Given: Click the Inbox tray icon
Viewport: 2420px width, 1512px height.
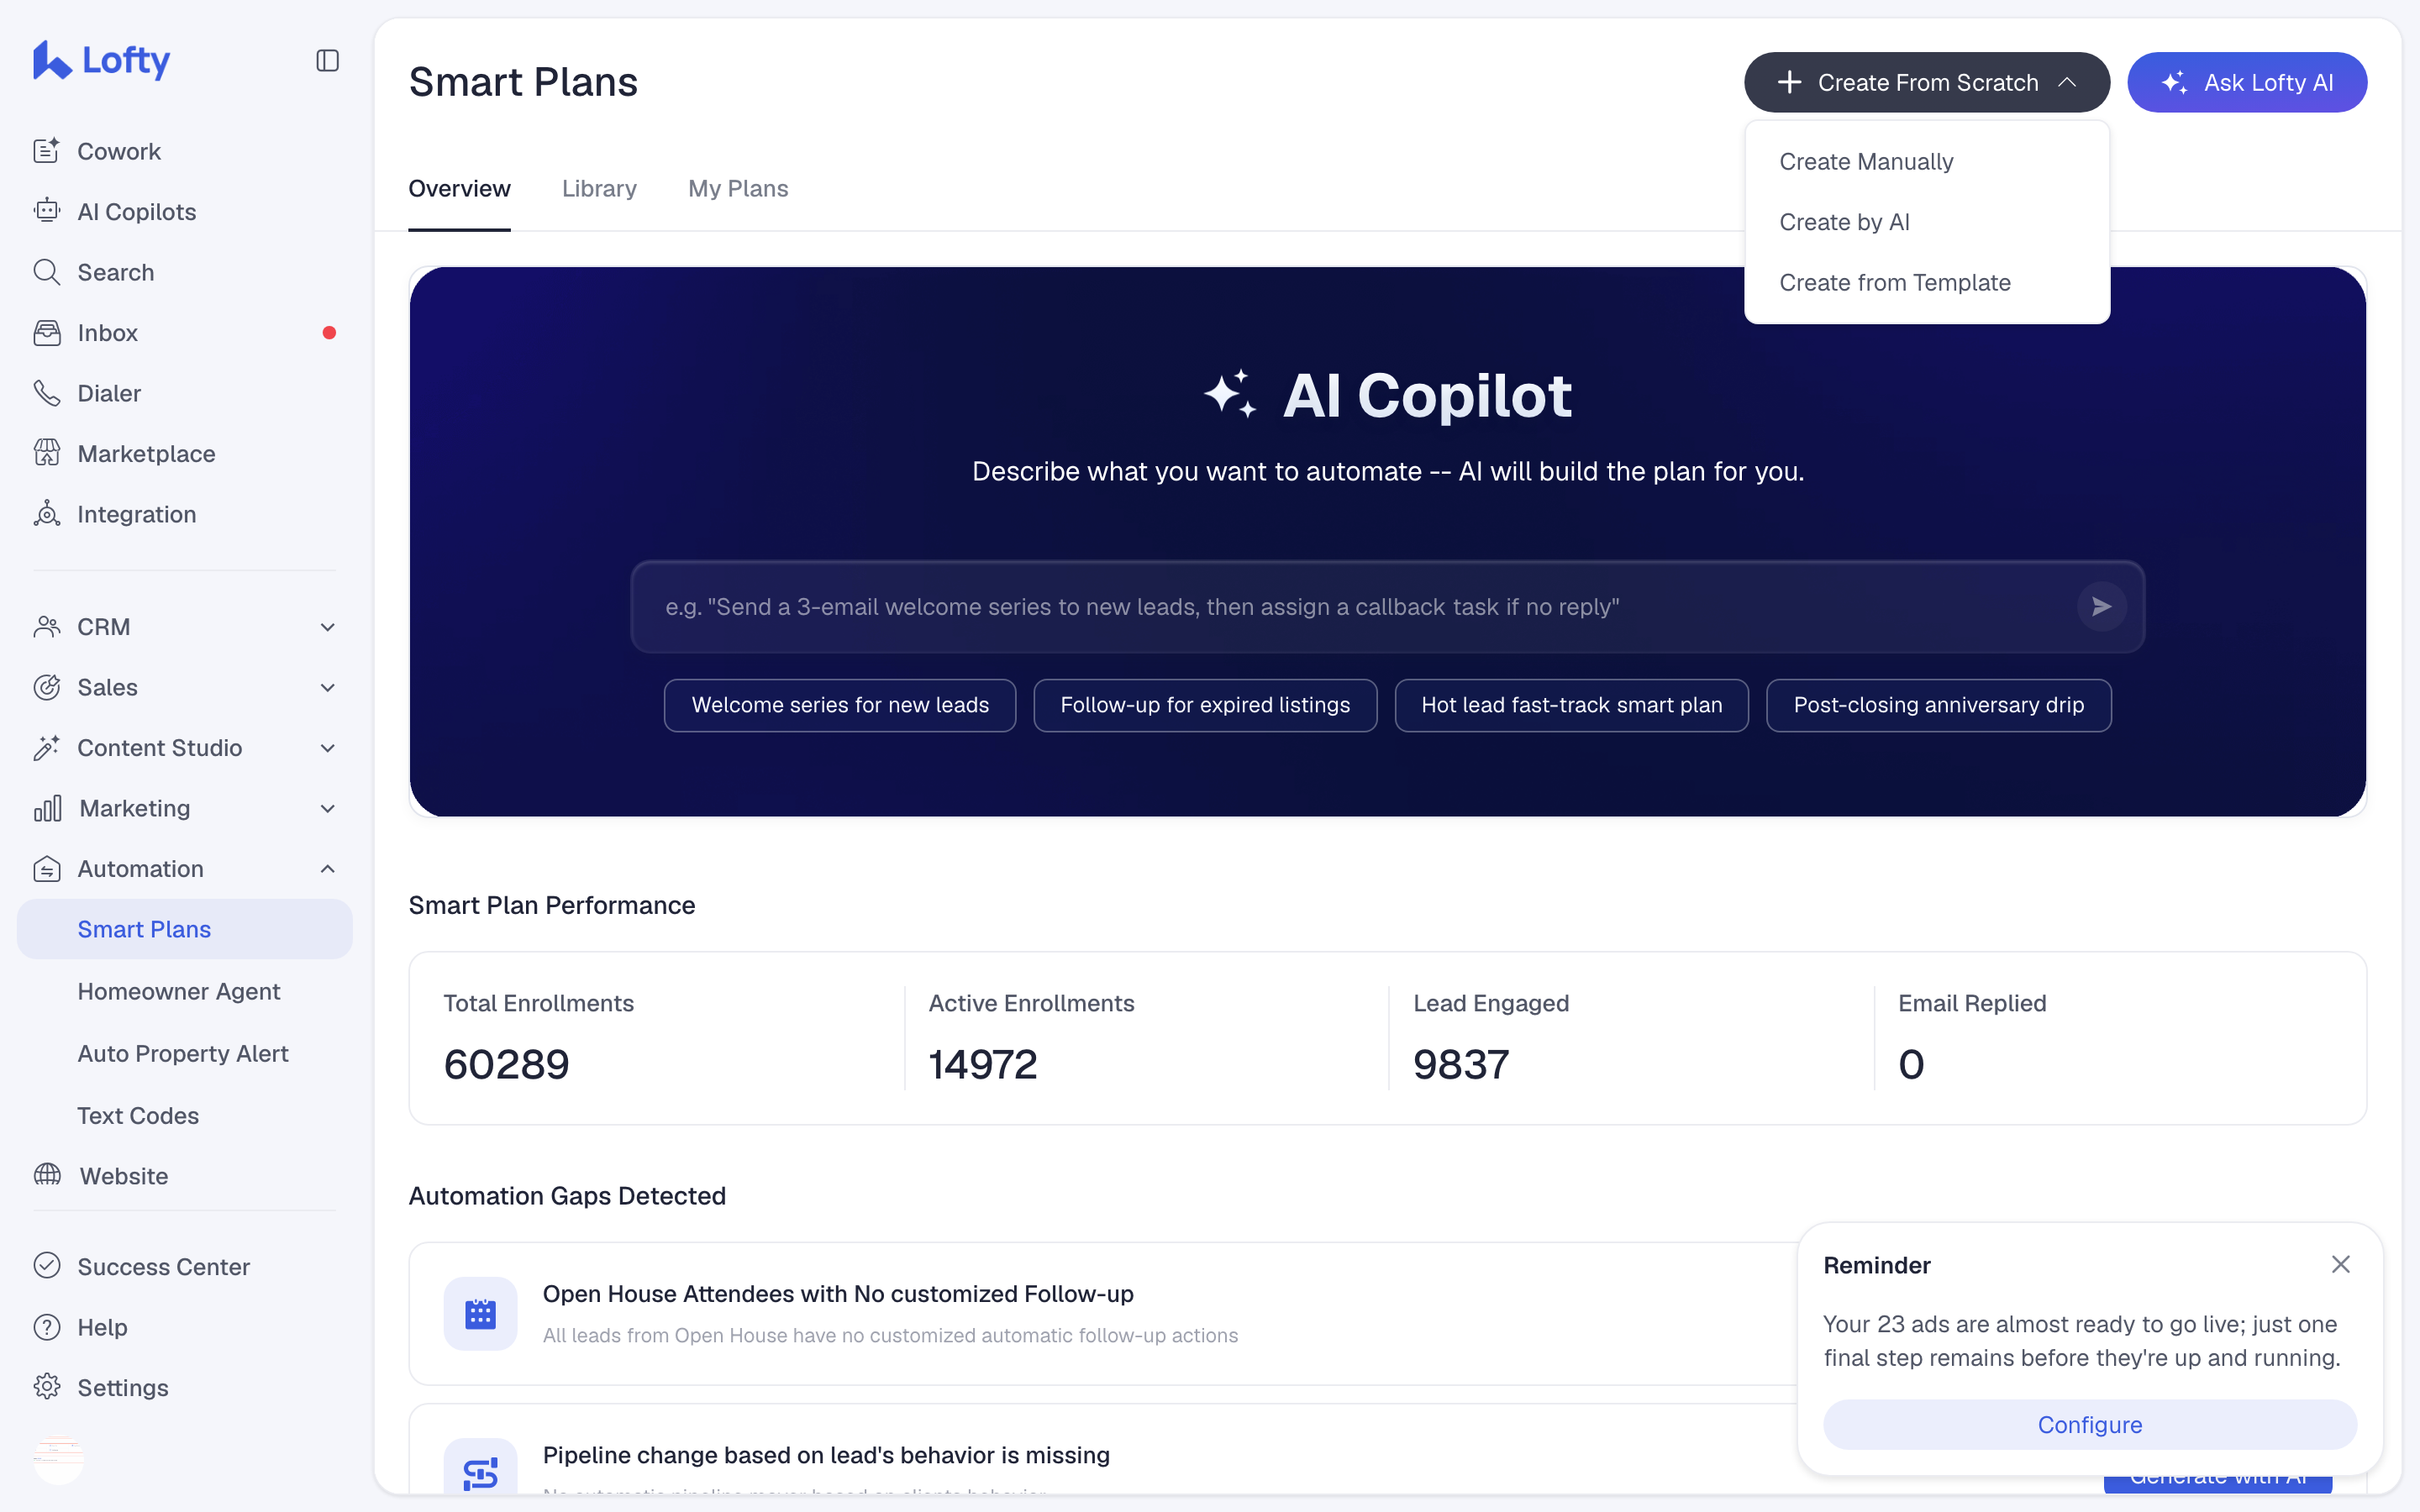Looking at the screenshot, I should (47, 333).
